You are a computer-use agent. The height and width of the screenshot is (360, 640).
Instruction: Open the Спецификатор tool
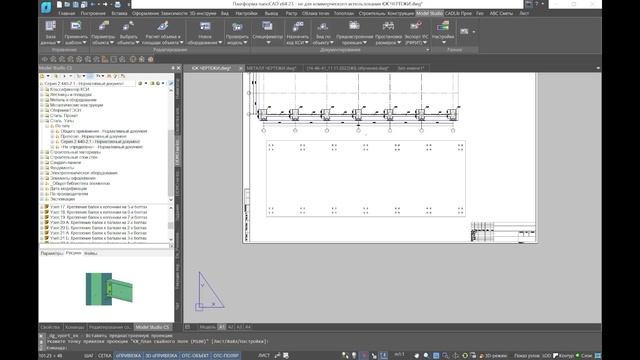(268, 32)
